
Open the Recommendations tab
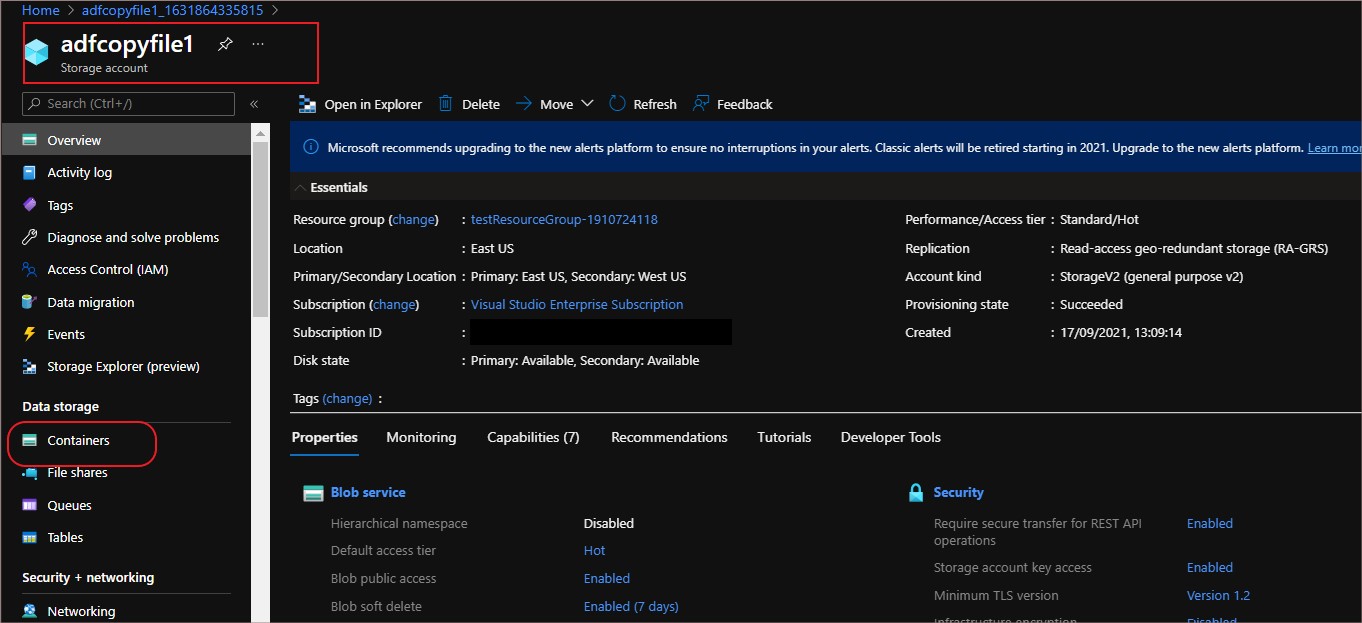669,437
